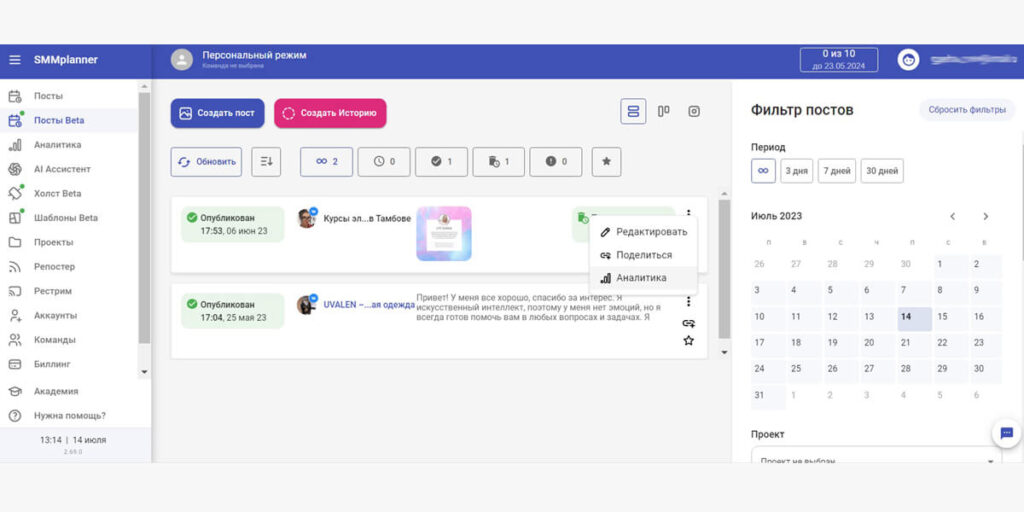The width and height of the screenshot is (1024, 512).
Task: Toggle the published posts checkmark filter
Action: [x=441, y=161]
